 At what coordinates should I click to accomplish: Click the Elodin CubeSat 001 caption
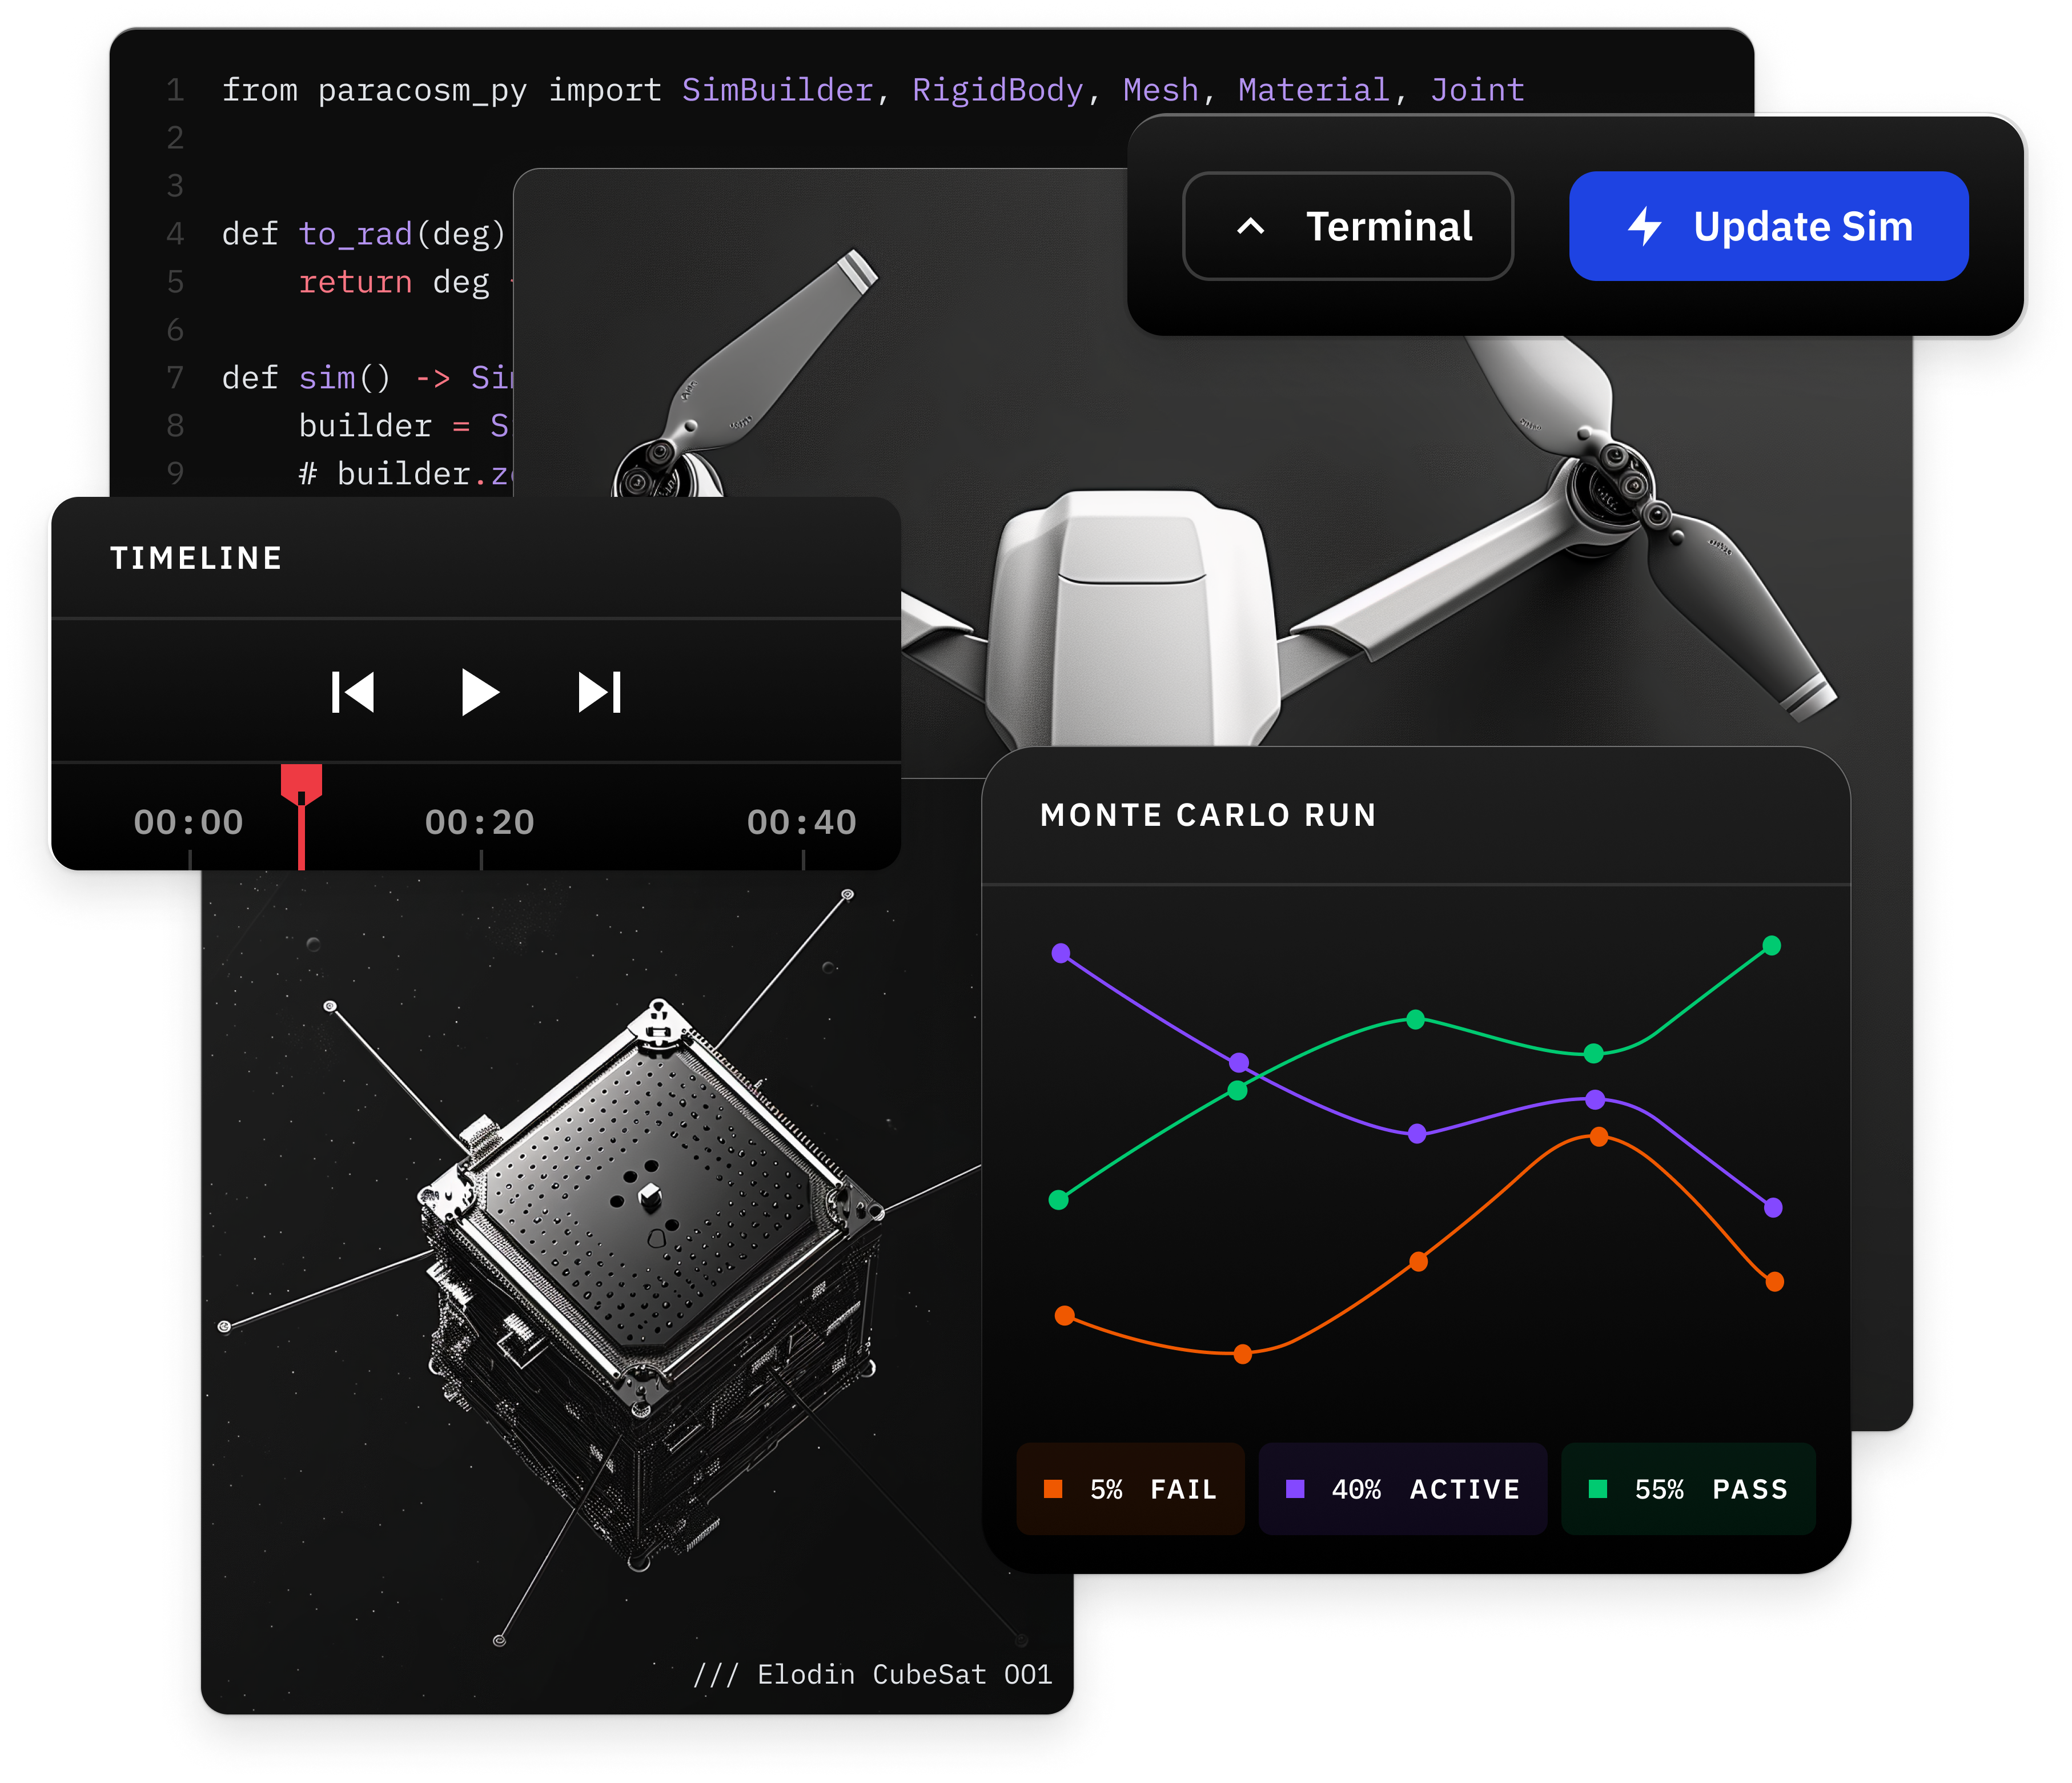click(873, 1674)
